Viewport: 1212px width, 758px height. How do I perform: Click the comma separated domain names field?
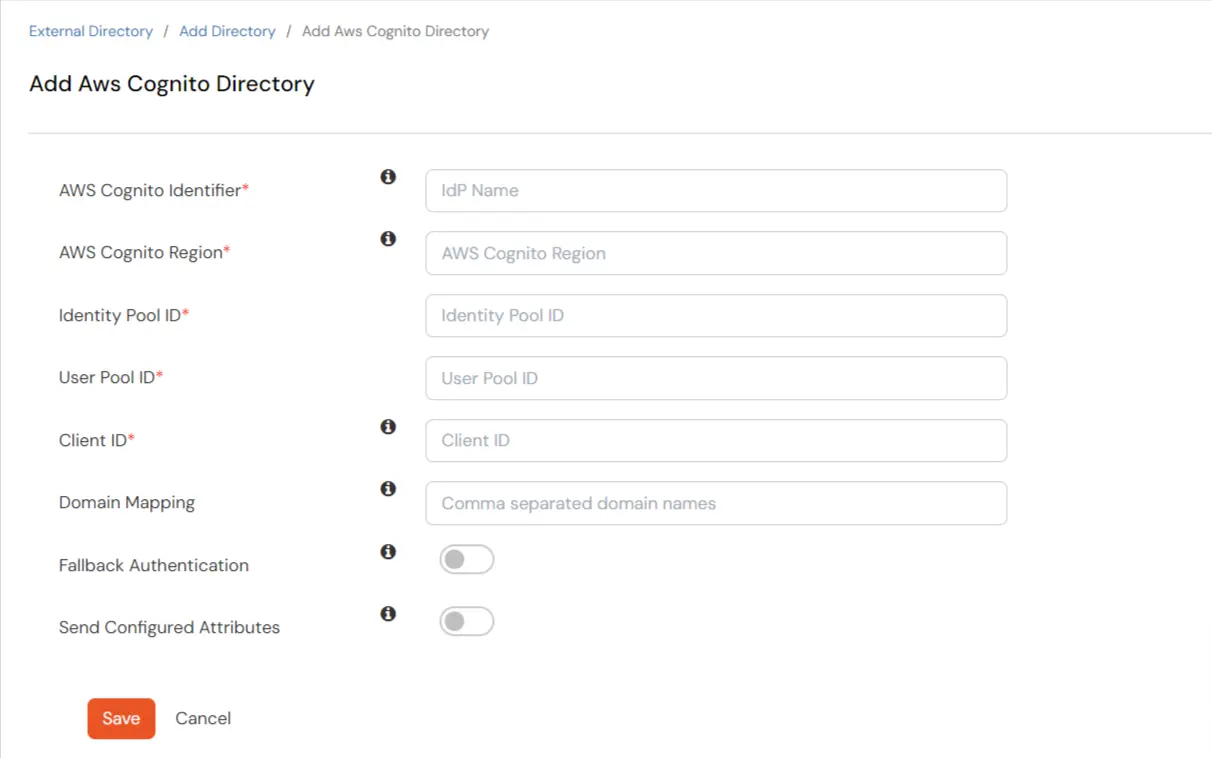(x=716, y=503)
